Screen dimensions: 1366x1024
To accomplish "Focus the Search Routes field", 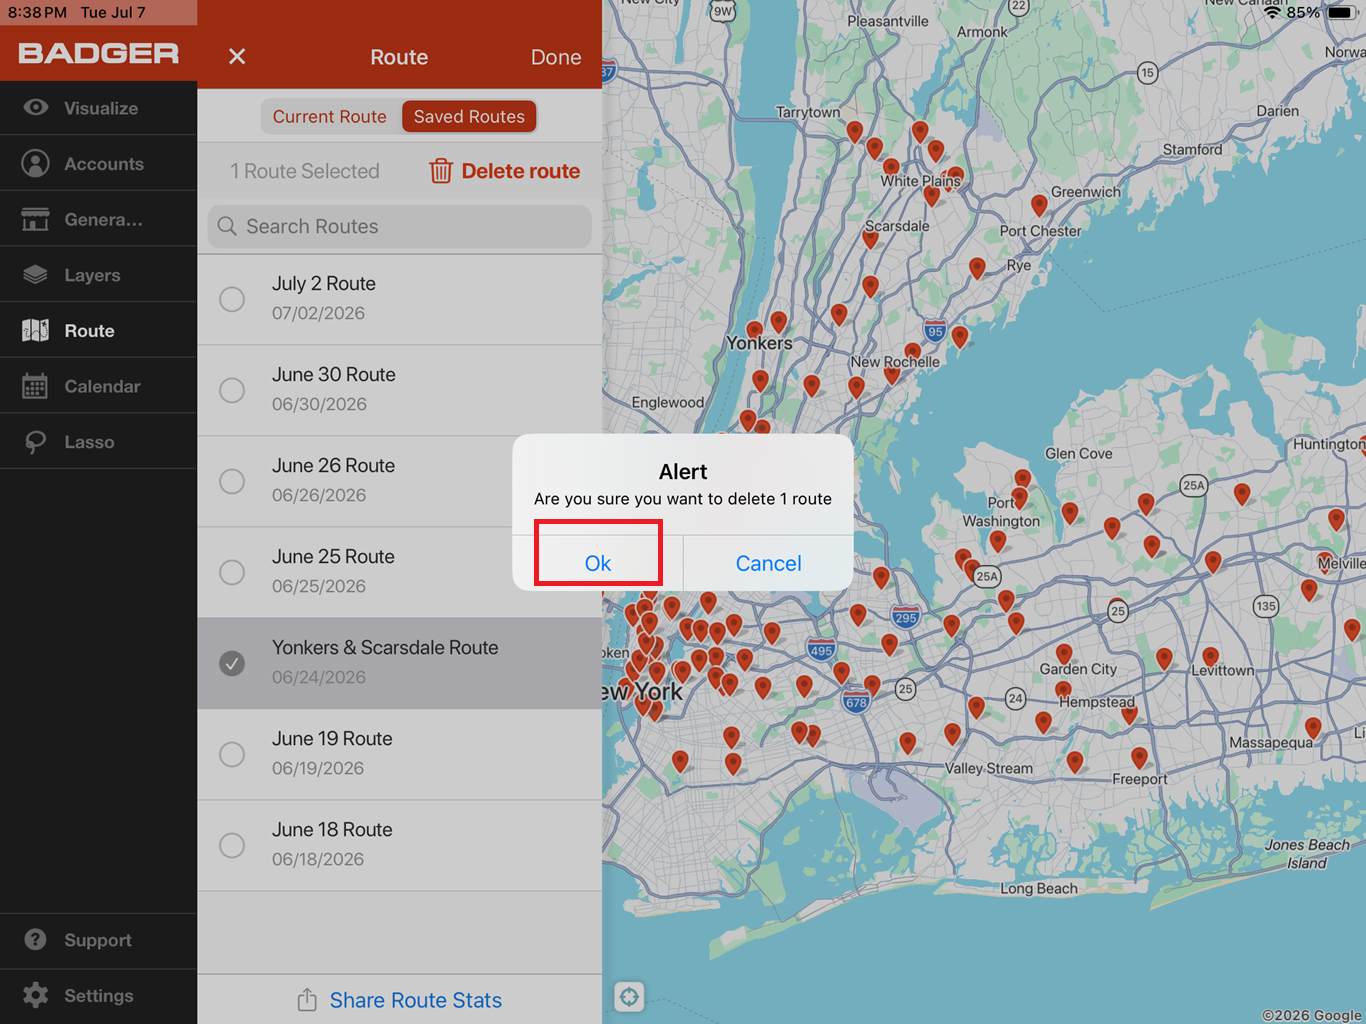I will (x=400, y=226).
